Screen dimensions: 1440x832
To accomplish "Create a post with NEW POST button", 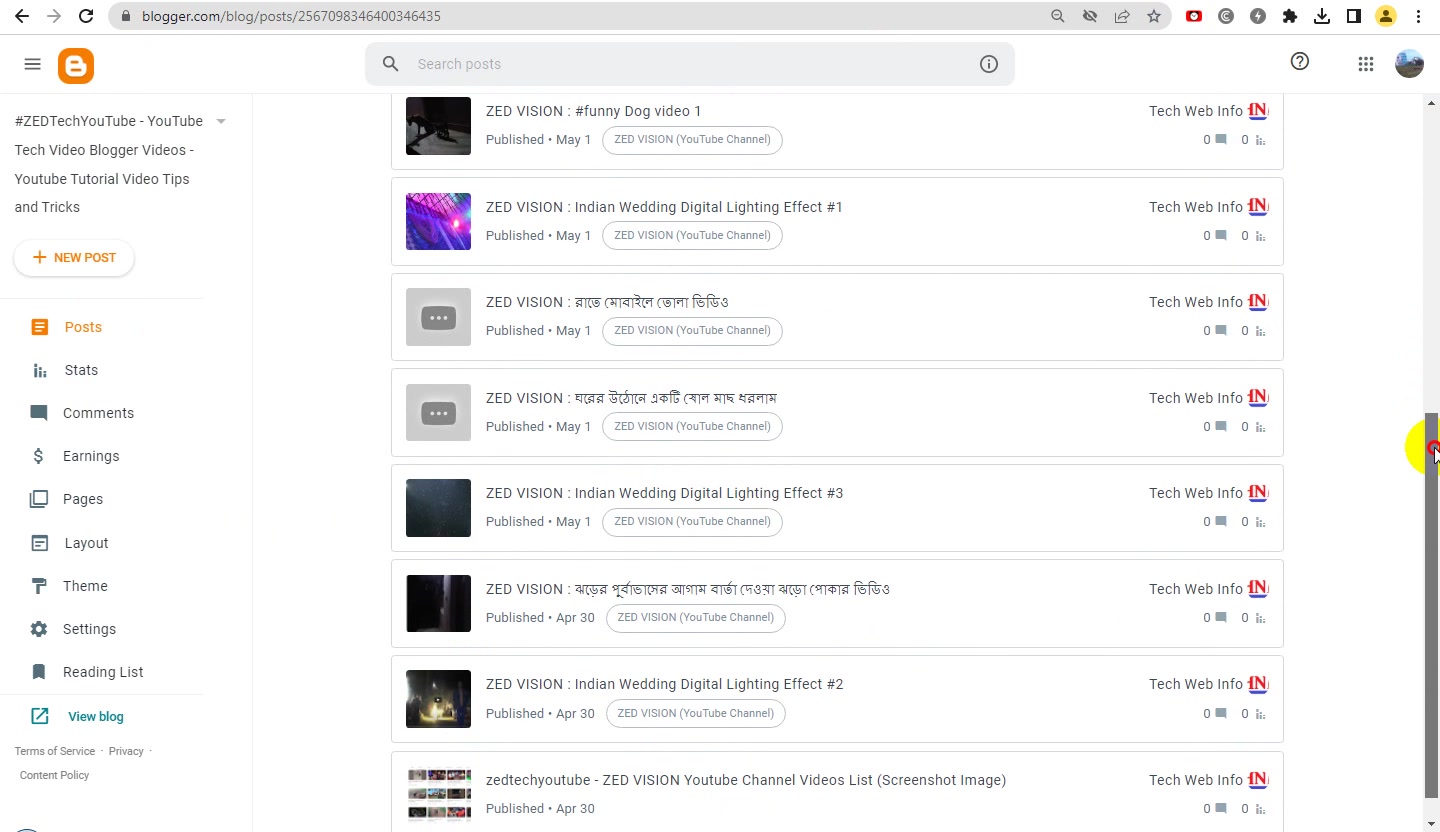I will point(74,258).
